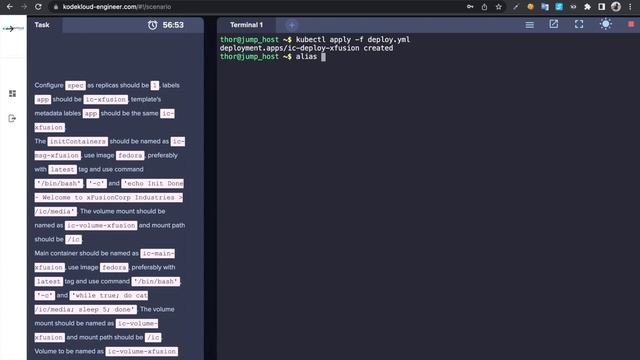Click the share page icon
Viewport: 640px width, 360px height.
tap(484, 7)
